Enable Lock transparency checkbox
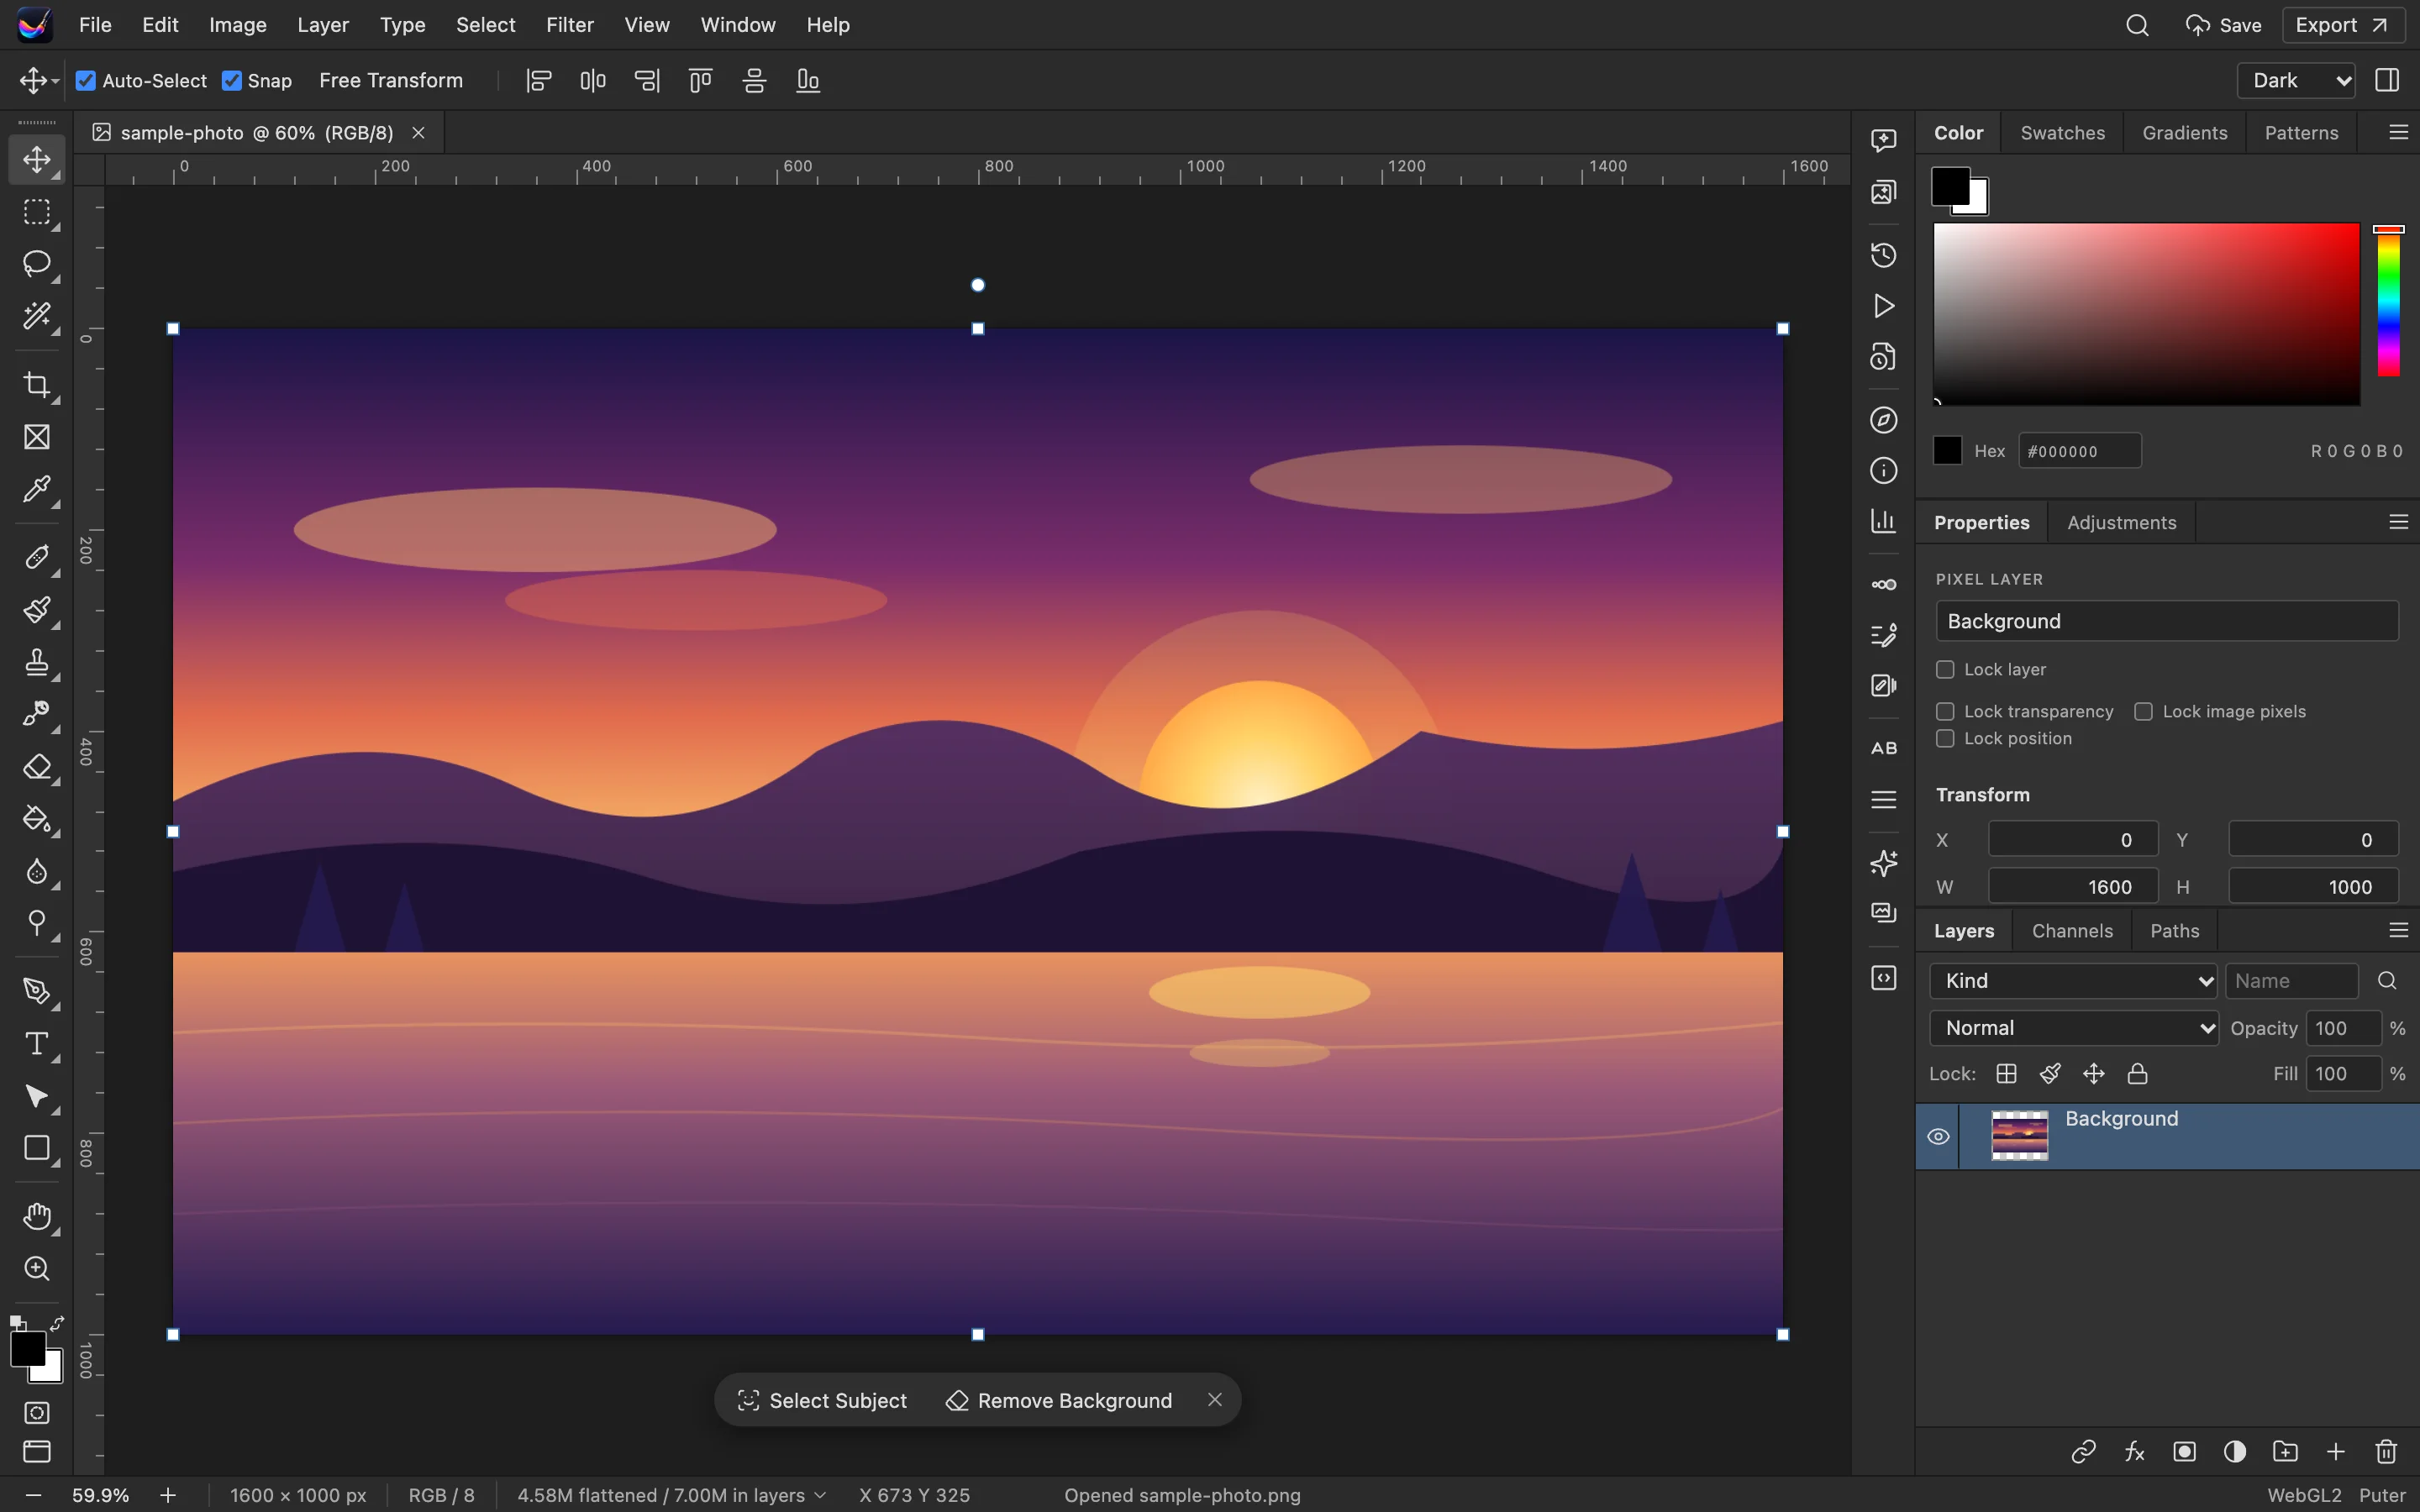This screenshot has width=2420, height=1512. point(1945,711)
